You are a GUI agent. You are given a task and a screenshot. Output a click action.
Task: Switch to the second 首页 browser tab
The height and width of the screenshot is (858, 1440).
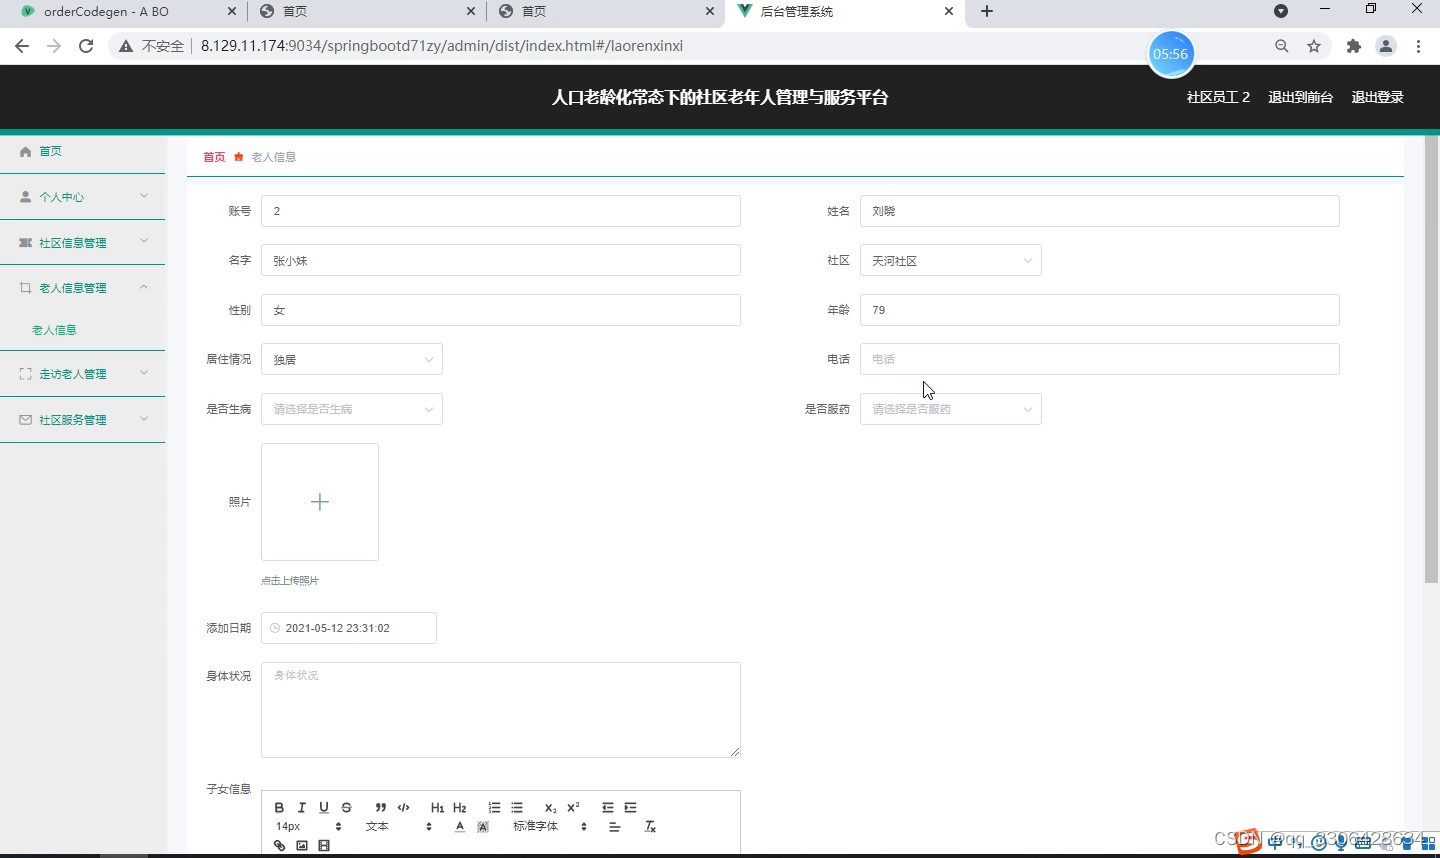tap(366, 12)
